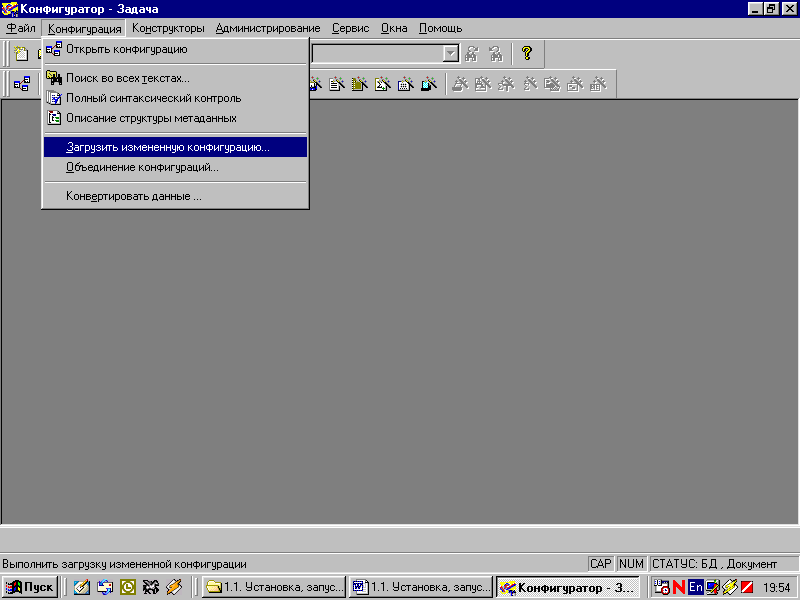Screen dimensions: 800x600
Task: Click the Open configuration toolbar icon below New
Action: point(22,84)
